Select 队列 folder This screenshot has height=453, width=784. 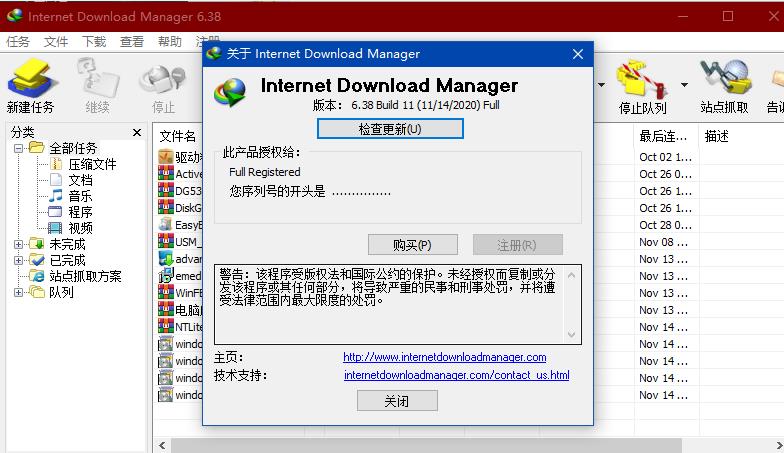62,292
